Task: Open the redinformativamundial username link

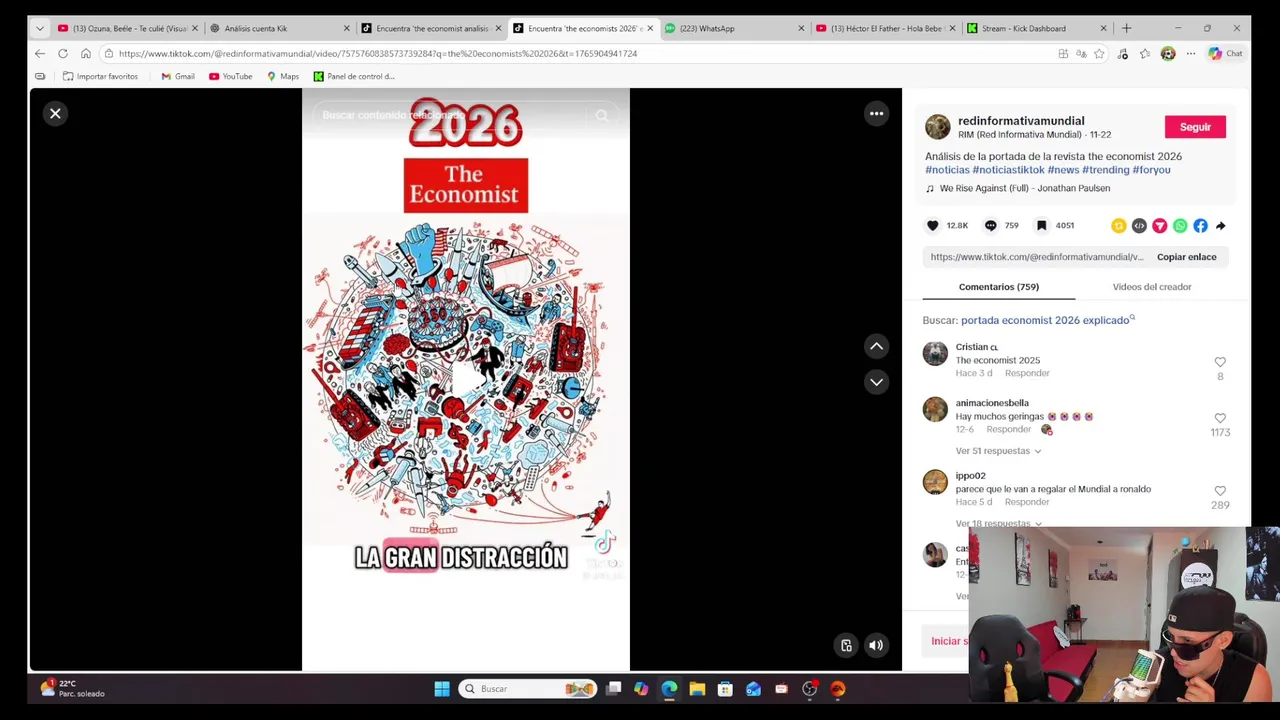Action: (x=1021, y=121)
